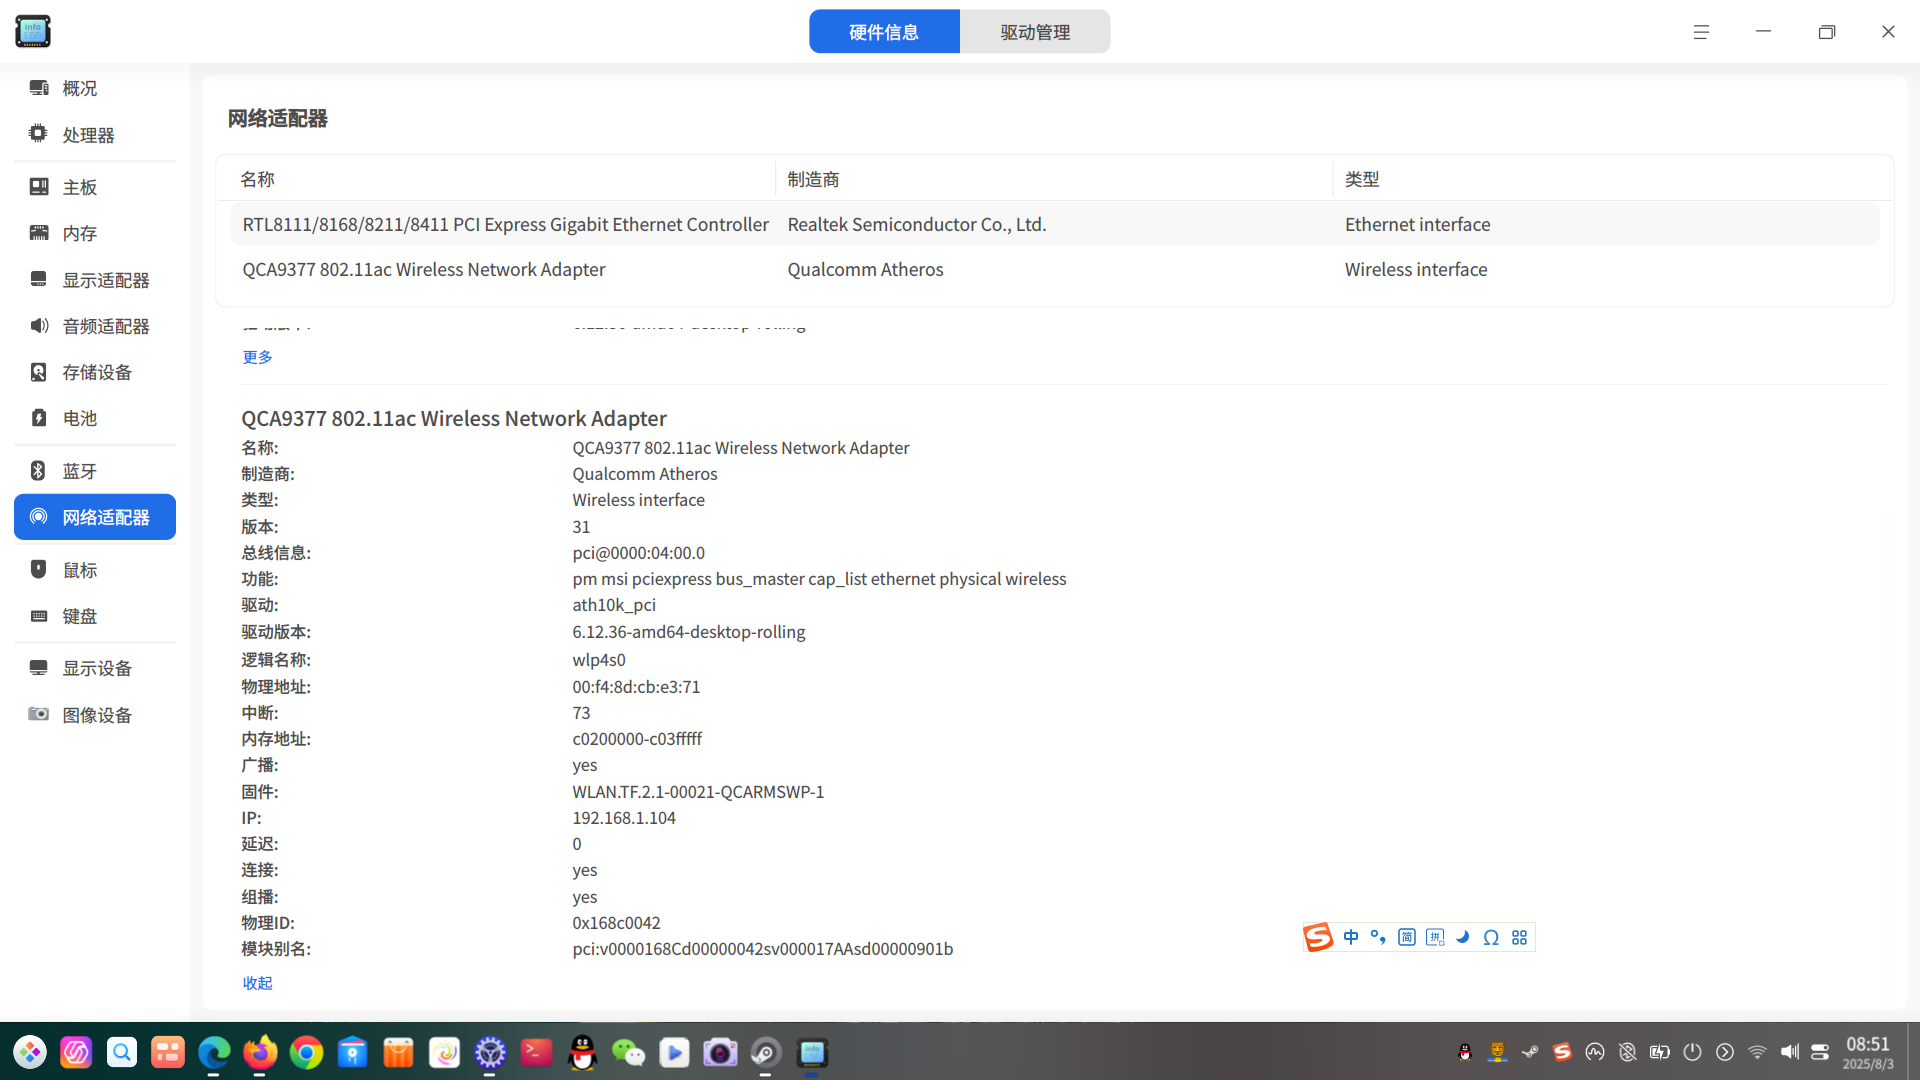The height and width of the screenshot is (1080, 1920).
Task: Switch to 硬件信息 tab
Action: 884,32
